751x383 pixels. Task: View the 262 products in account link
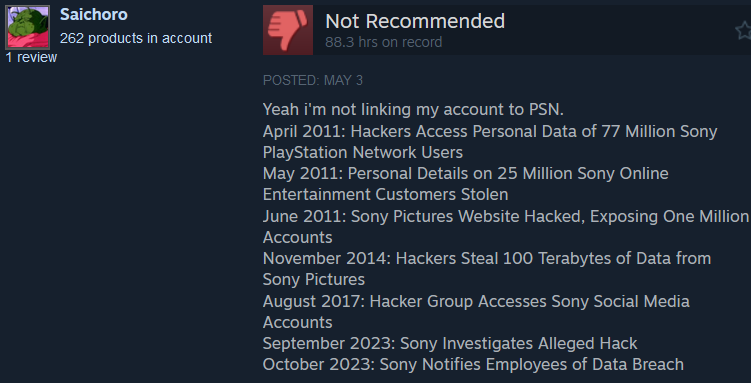click(x=136, y=38)
